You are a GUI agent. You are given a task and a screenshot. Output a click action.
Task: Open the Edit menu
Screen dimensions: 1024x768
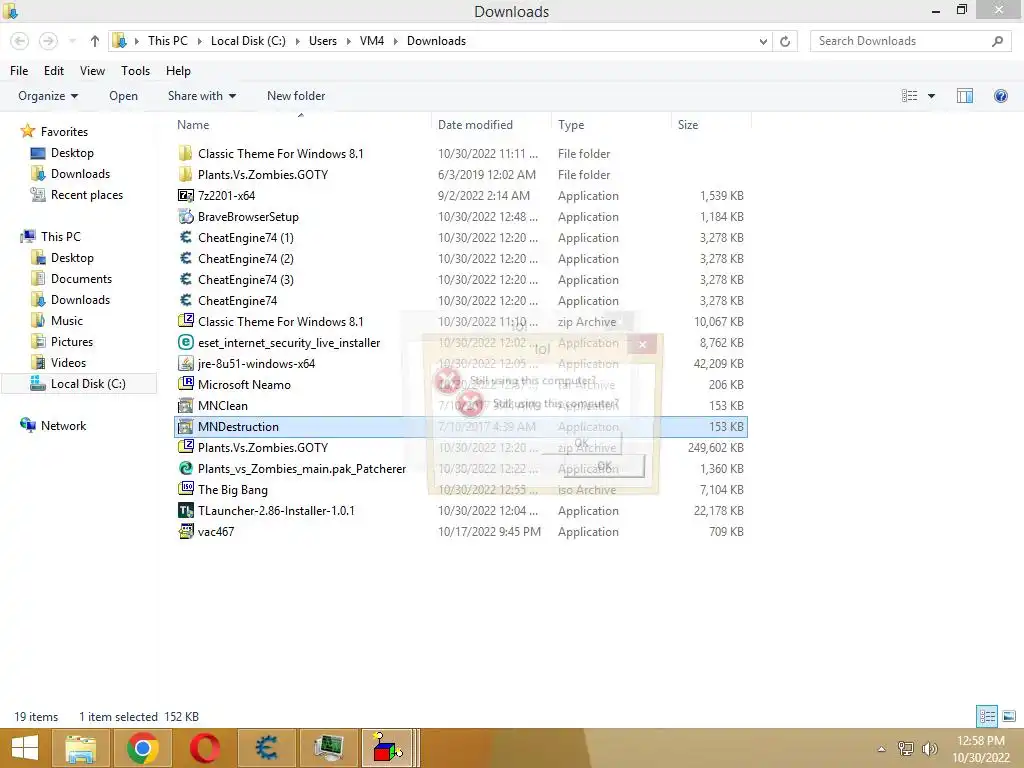coord(54,71)
